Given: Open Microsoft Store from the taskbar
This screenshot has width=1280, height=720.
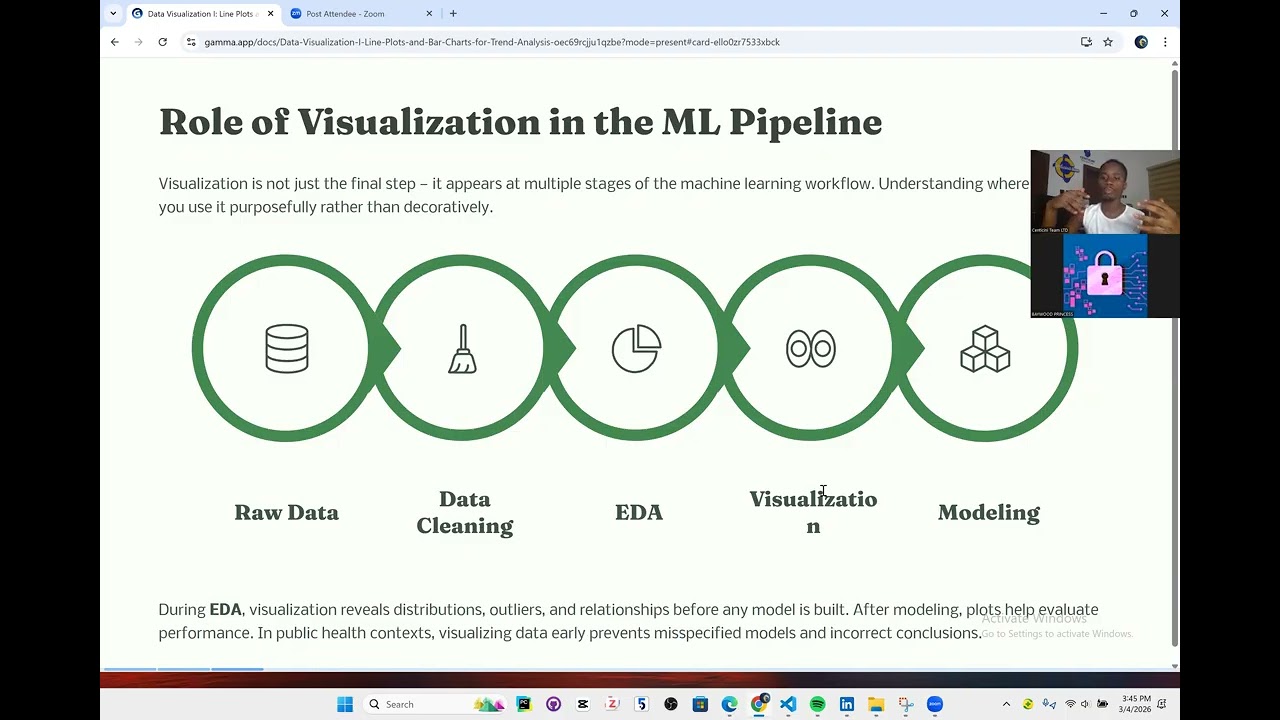Looking at the screenshot, I should click(700, 704).
